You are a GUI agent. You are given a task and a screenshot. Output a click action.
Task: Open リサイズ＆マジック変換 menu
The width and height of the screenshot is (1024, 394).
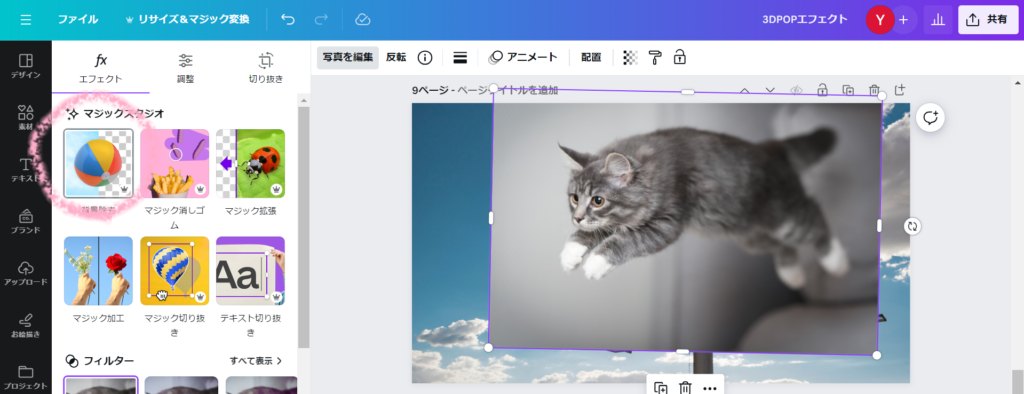[x=187, y=20]
